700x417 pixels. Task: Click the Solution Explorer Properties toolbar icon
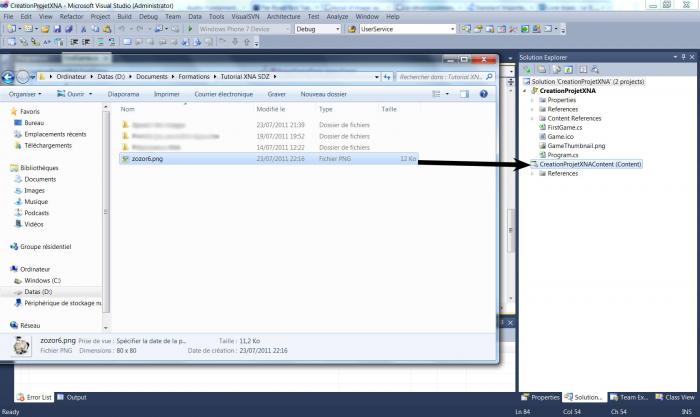528,71
